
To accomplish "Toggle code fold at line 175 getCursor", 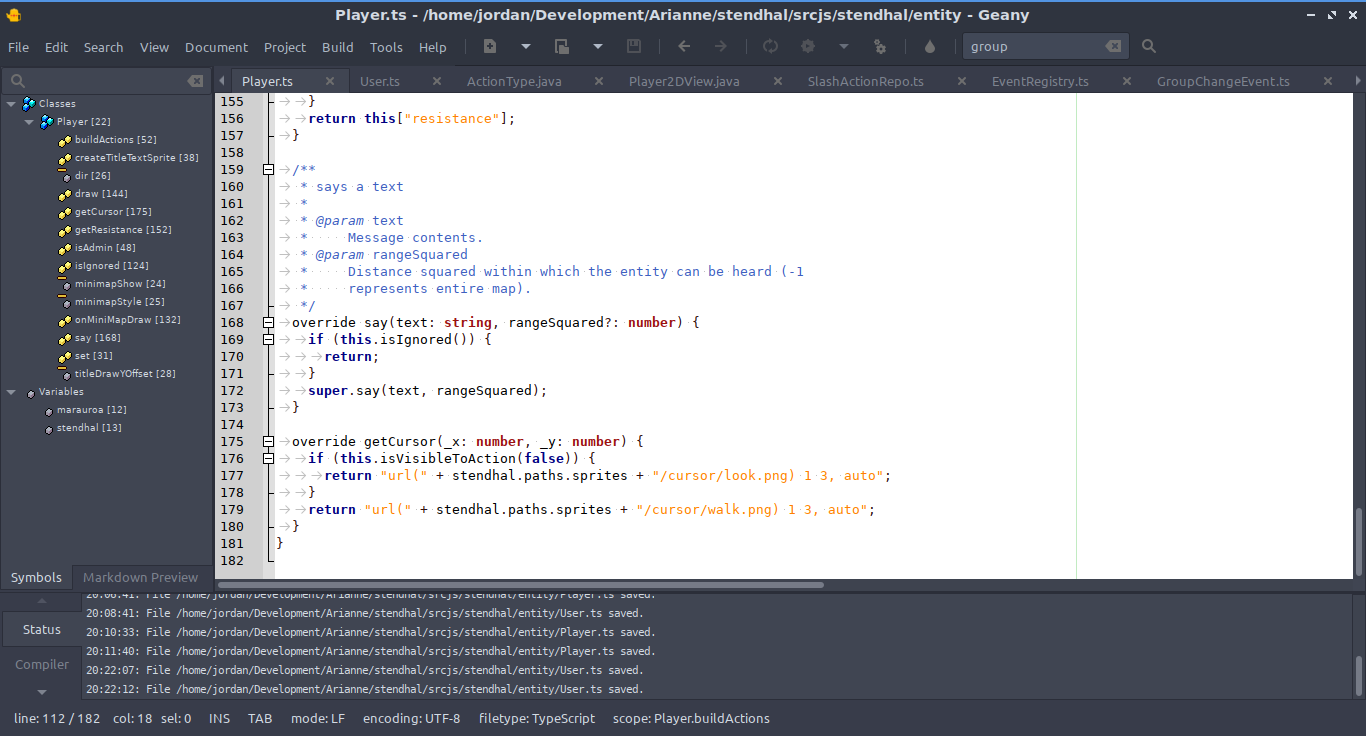I will click(x=268, y=442).
